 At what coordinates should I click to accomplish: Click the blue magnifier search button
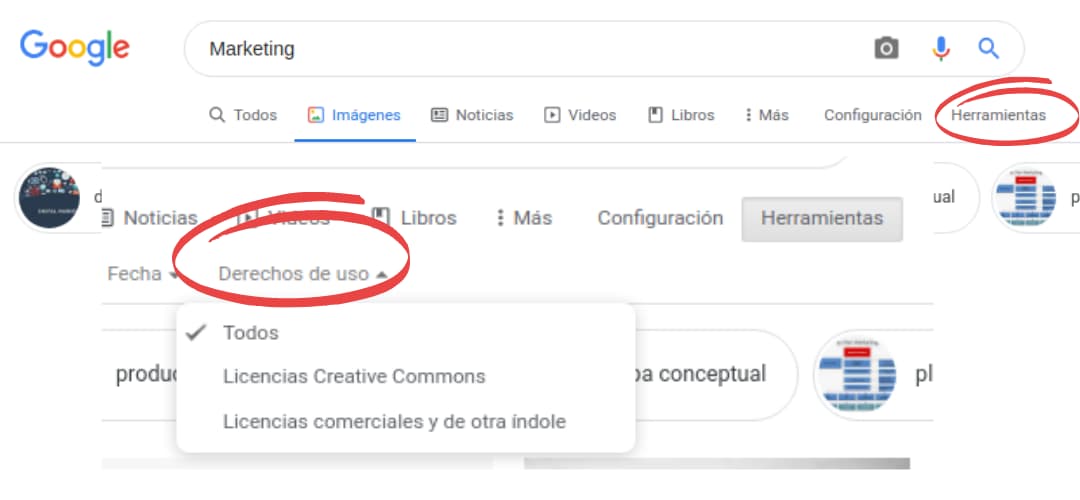(x=988, y=48)
